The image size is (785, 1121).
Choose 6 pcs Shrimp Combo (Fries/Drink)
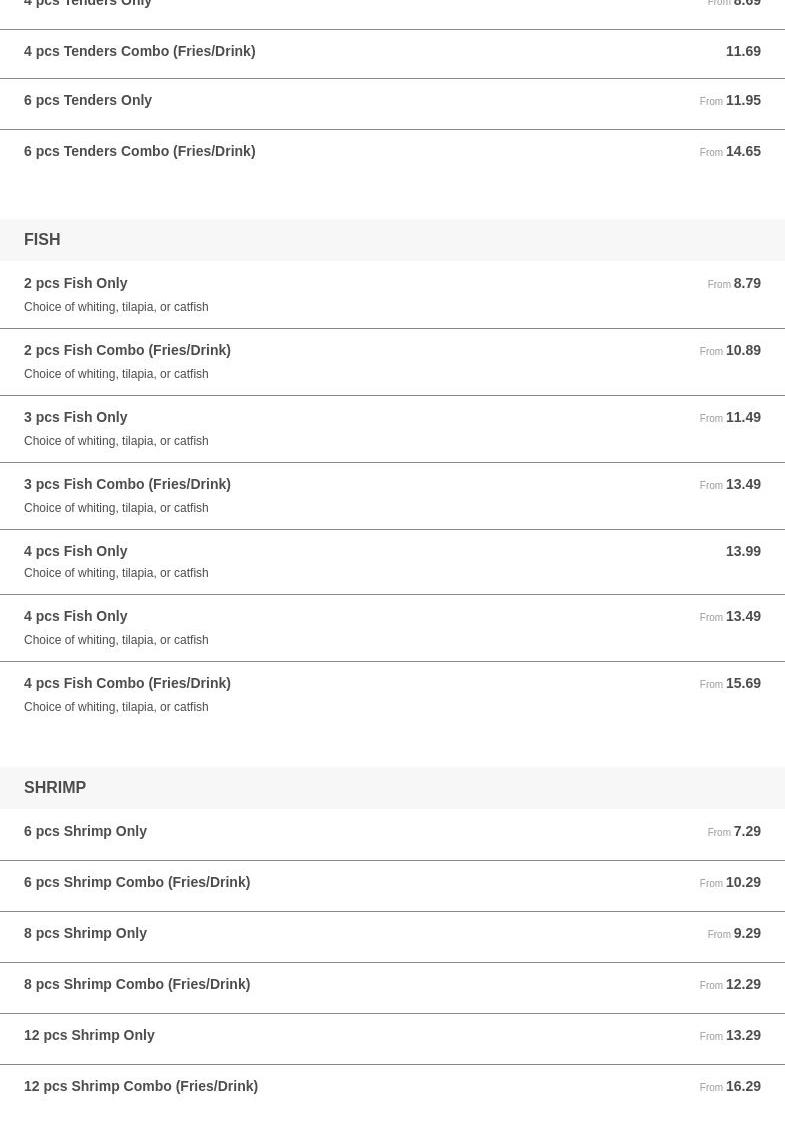[137, 882]
